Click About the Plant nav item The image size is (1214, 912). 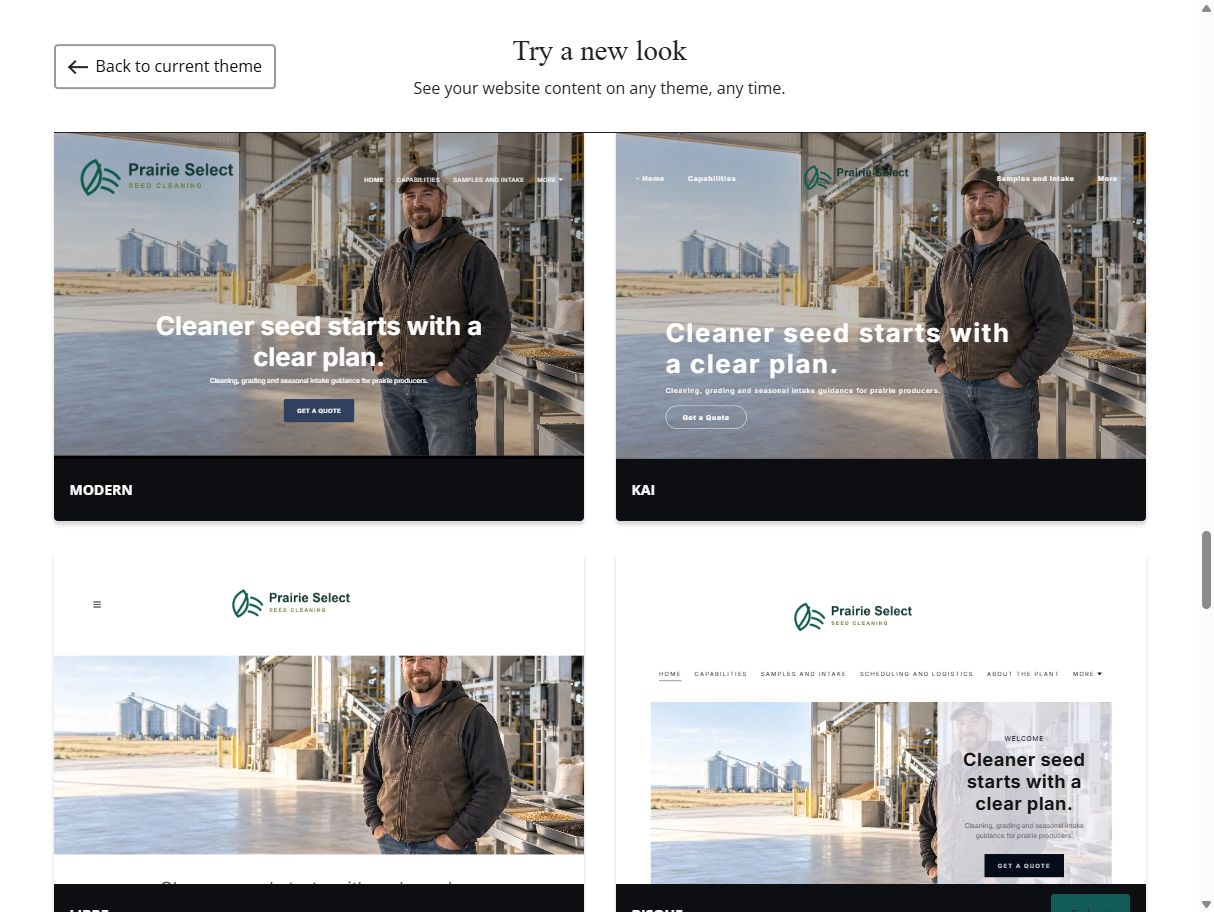(1023, 674)
